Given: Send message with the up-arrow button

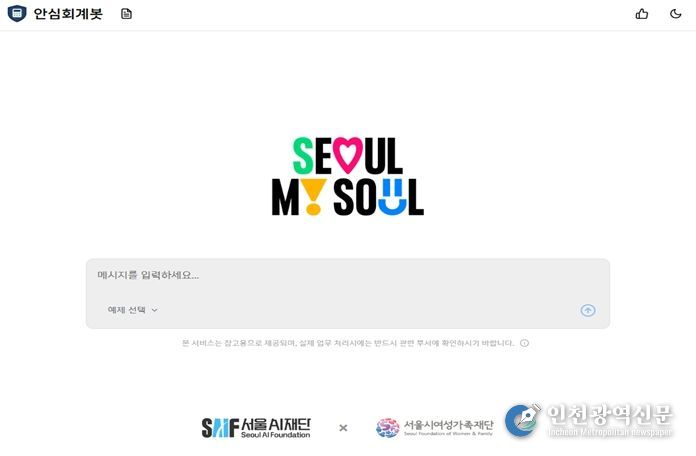Looking at the screenshot, I should click(588, 310).
